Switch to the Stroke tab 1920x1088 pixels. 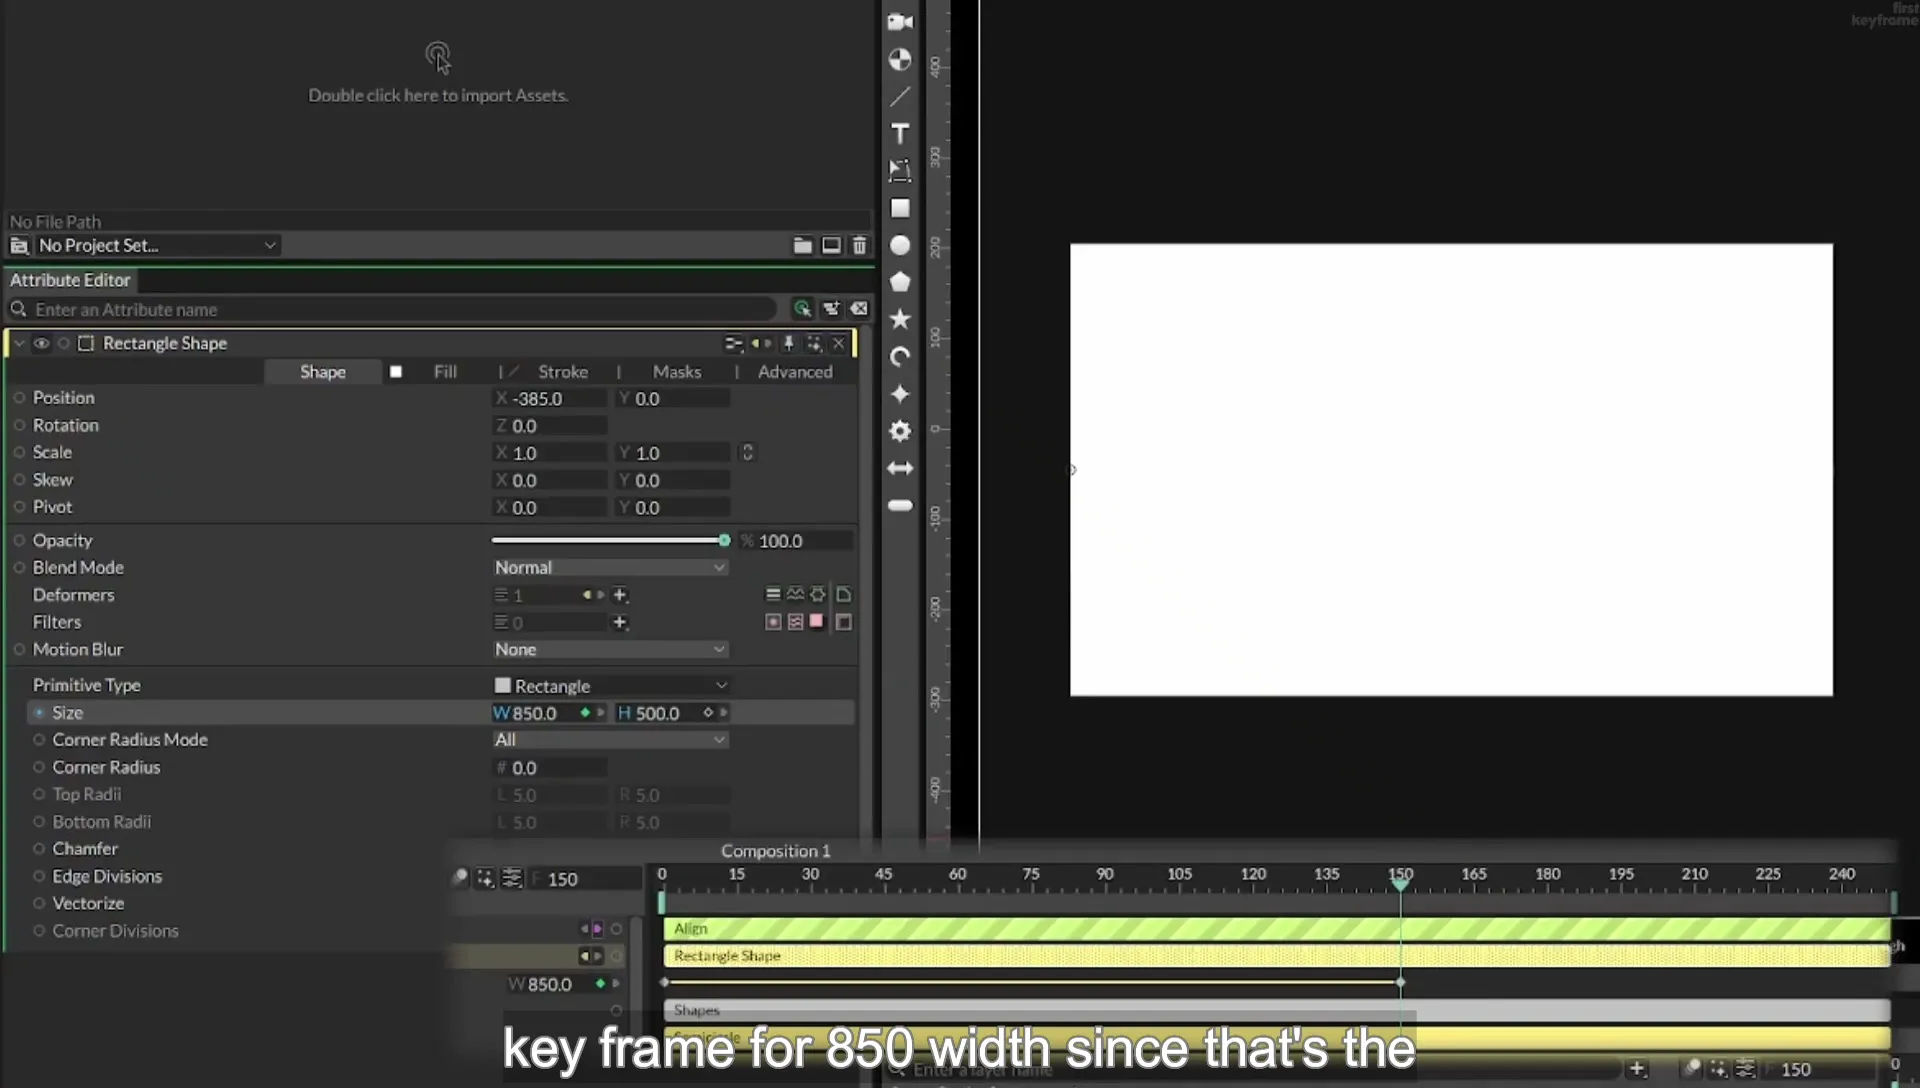click(x=563, y=371)
